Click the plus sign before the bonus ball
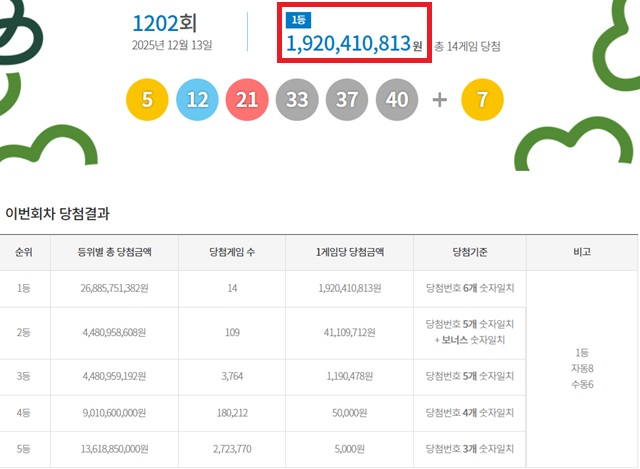640x469 pixels. [440, 100]
